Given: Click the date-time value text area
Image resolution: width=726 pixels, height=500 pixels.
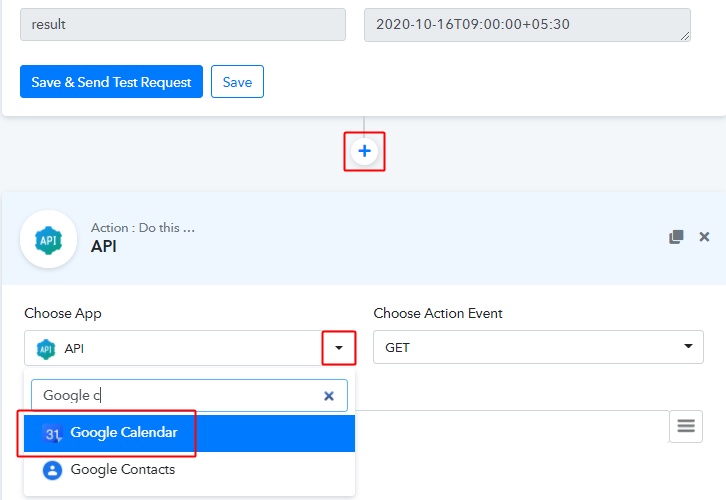Looking at the screenshot, I should point(527,25).
